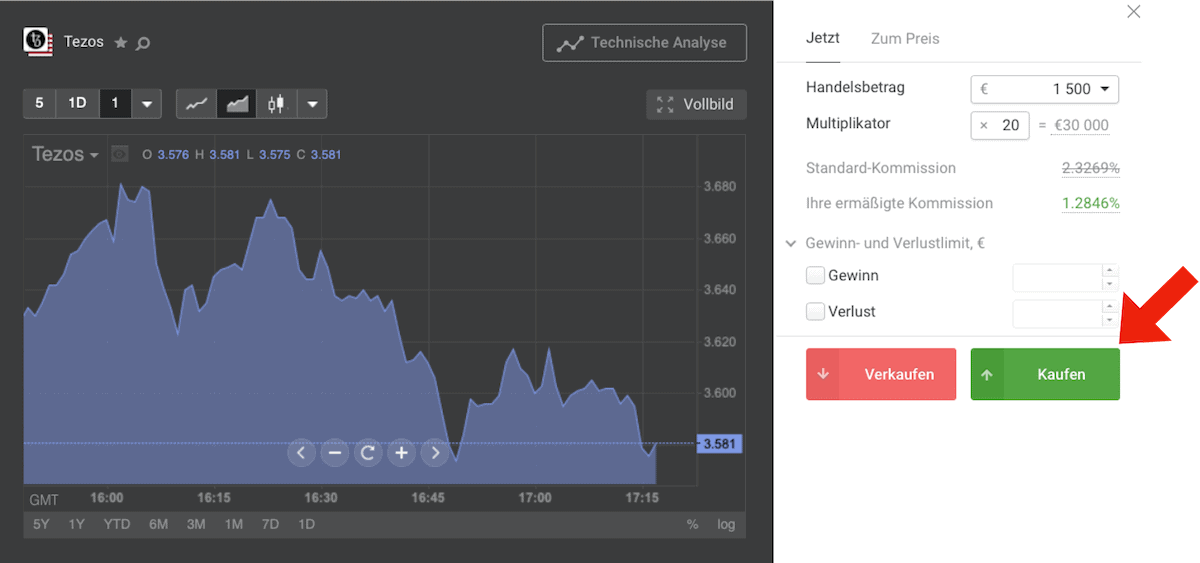Viewport: 1200px width, 563px height.
Task: Enable the Verlust limit checkbox
Action: pyautogui.click(x=816, y=311)
